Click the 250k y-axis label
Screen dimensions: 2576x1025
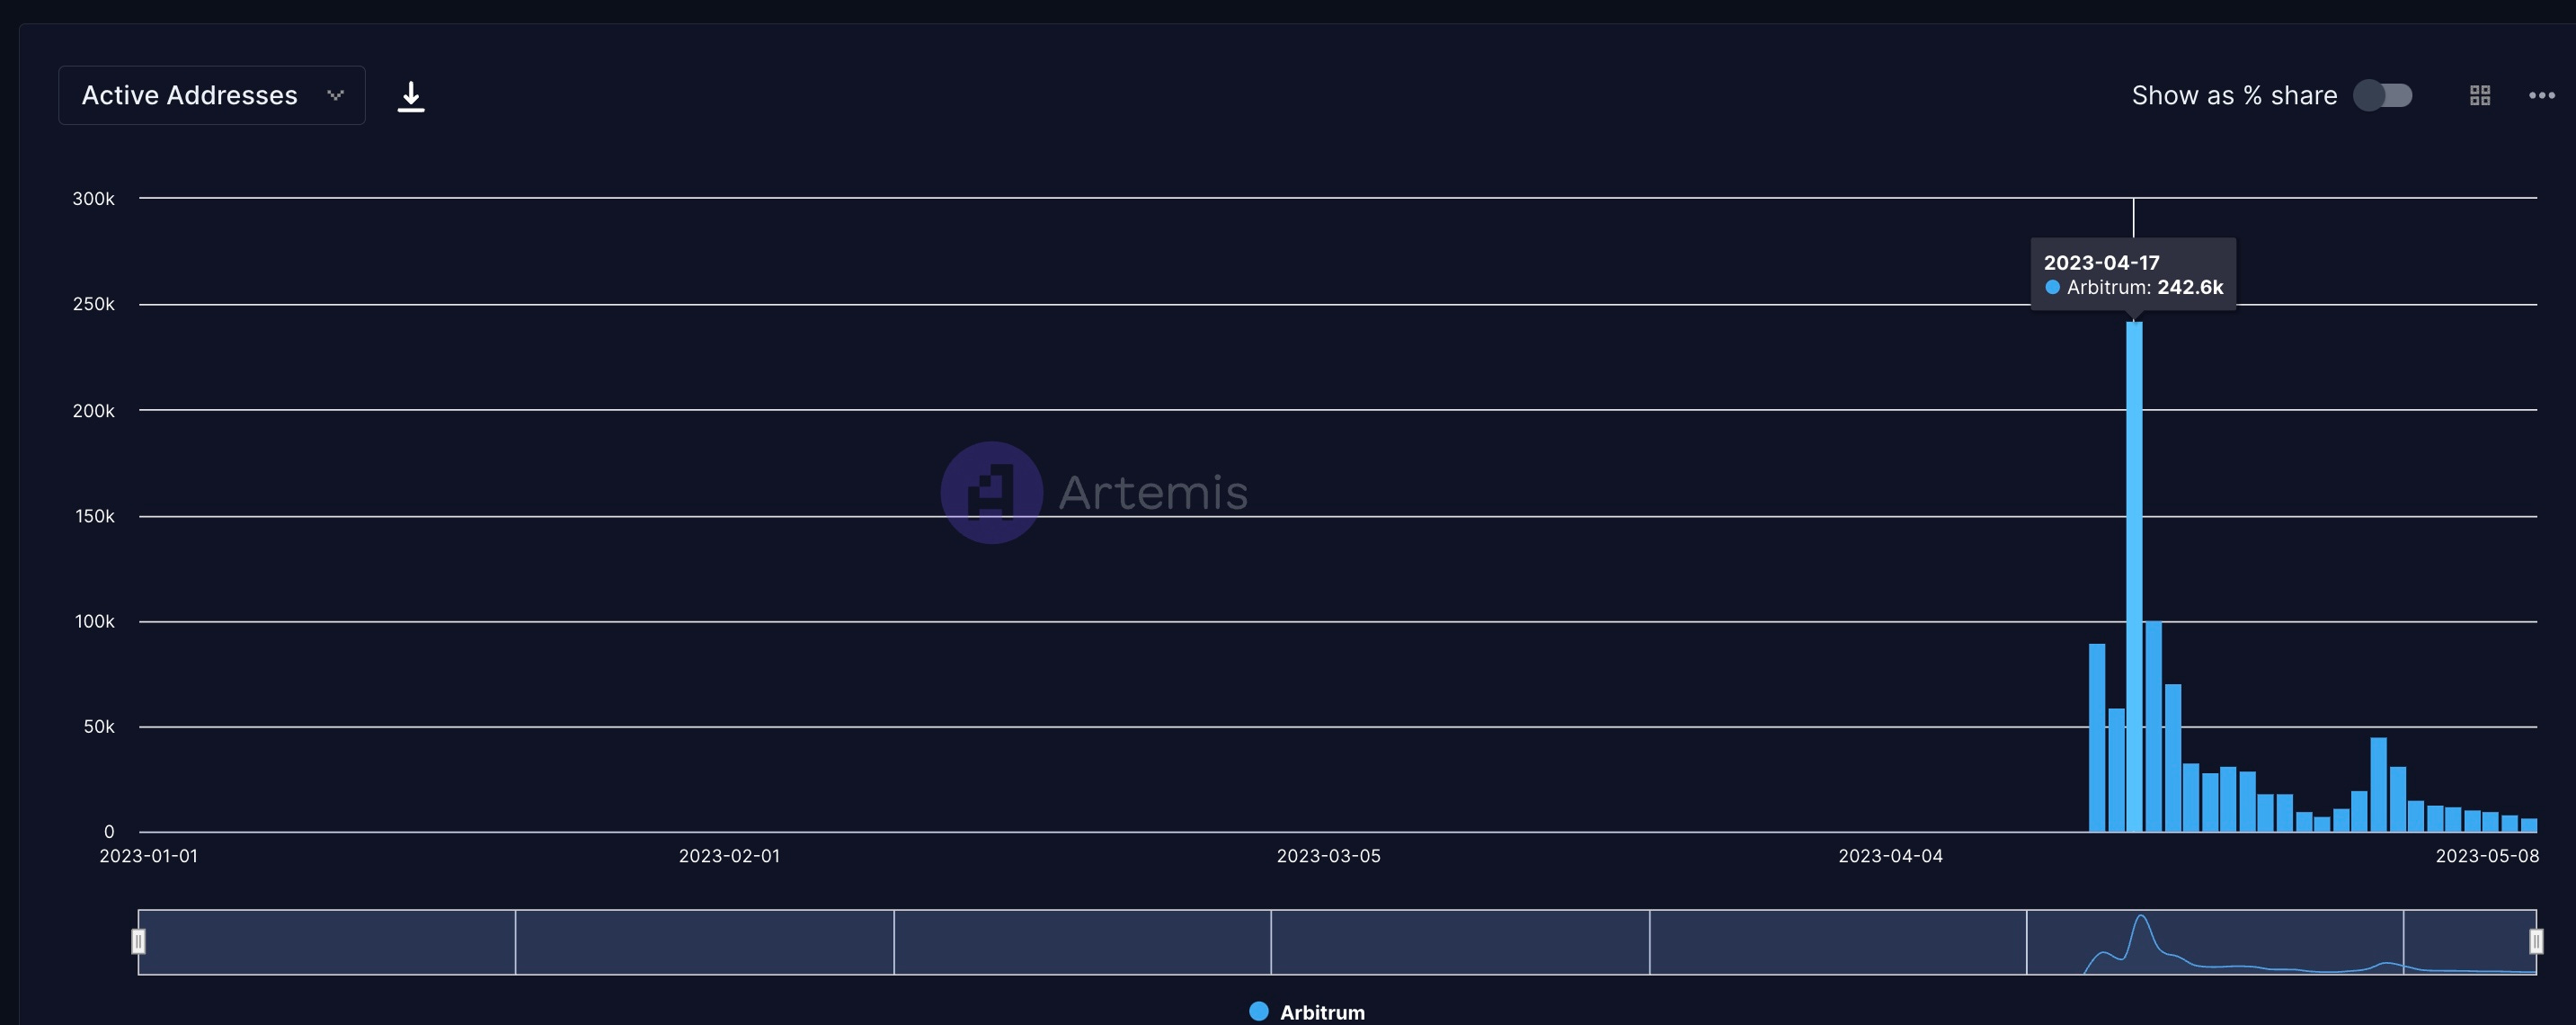[x=94, y=304]
